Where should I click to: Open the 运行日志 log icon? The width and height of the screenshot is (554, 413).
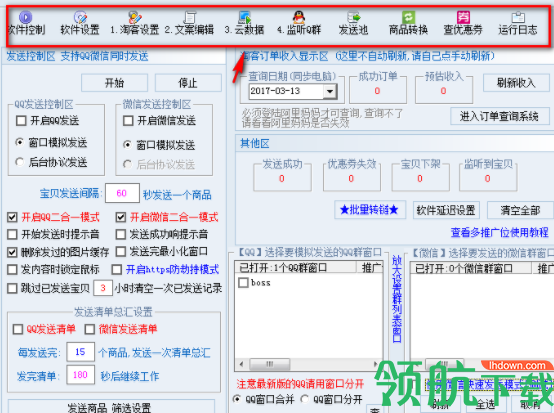pos(518,17)
